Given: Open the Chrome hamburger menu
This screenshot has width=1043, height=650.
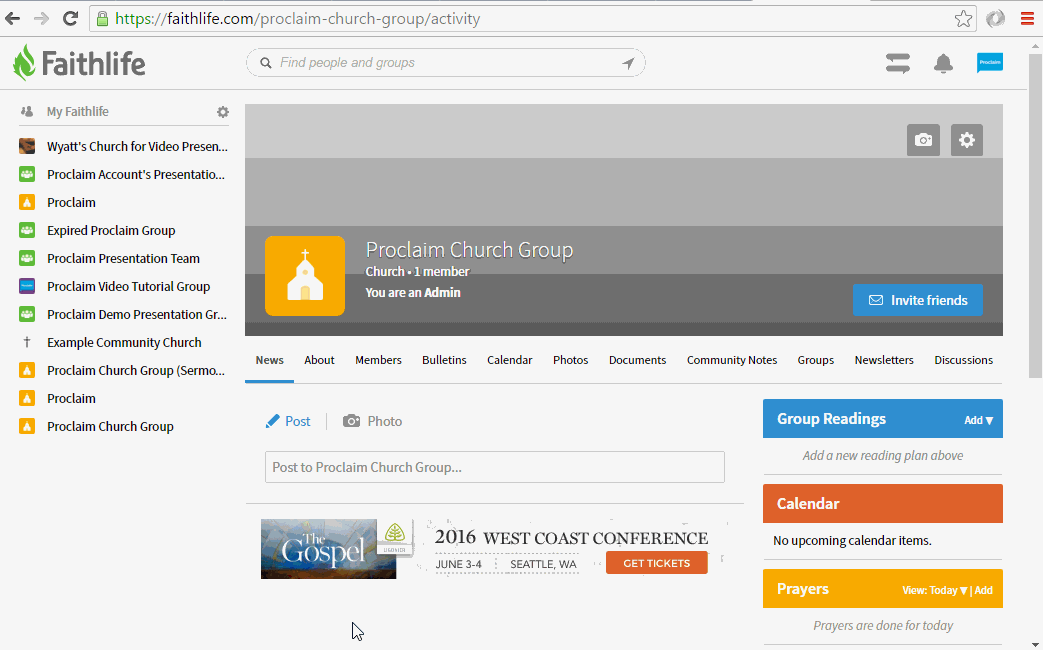Looking at the screenshot, I should point(1028,19).
